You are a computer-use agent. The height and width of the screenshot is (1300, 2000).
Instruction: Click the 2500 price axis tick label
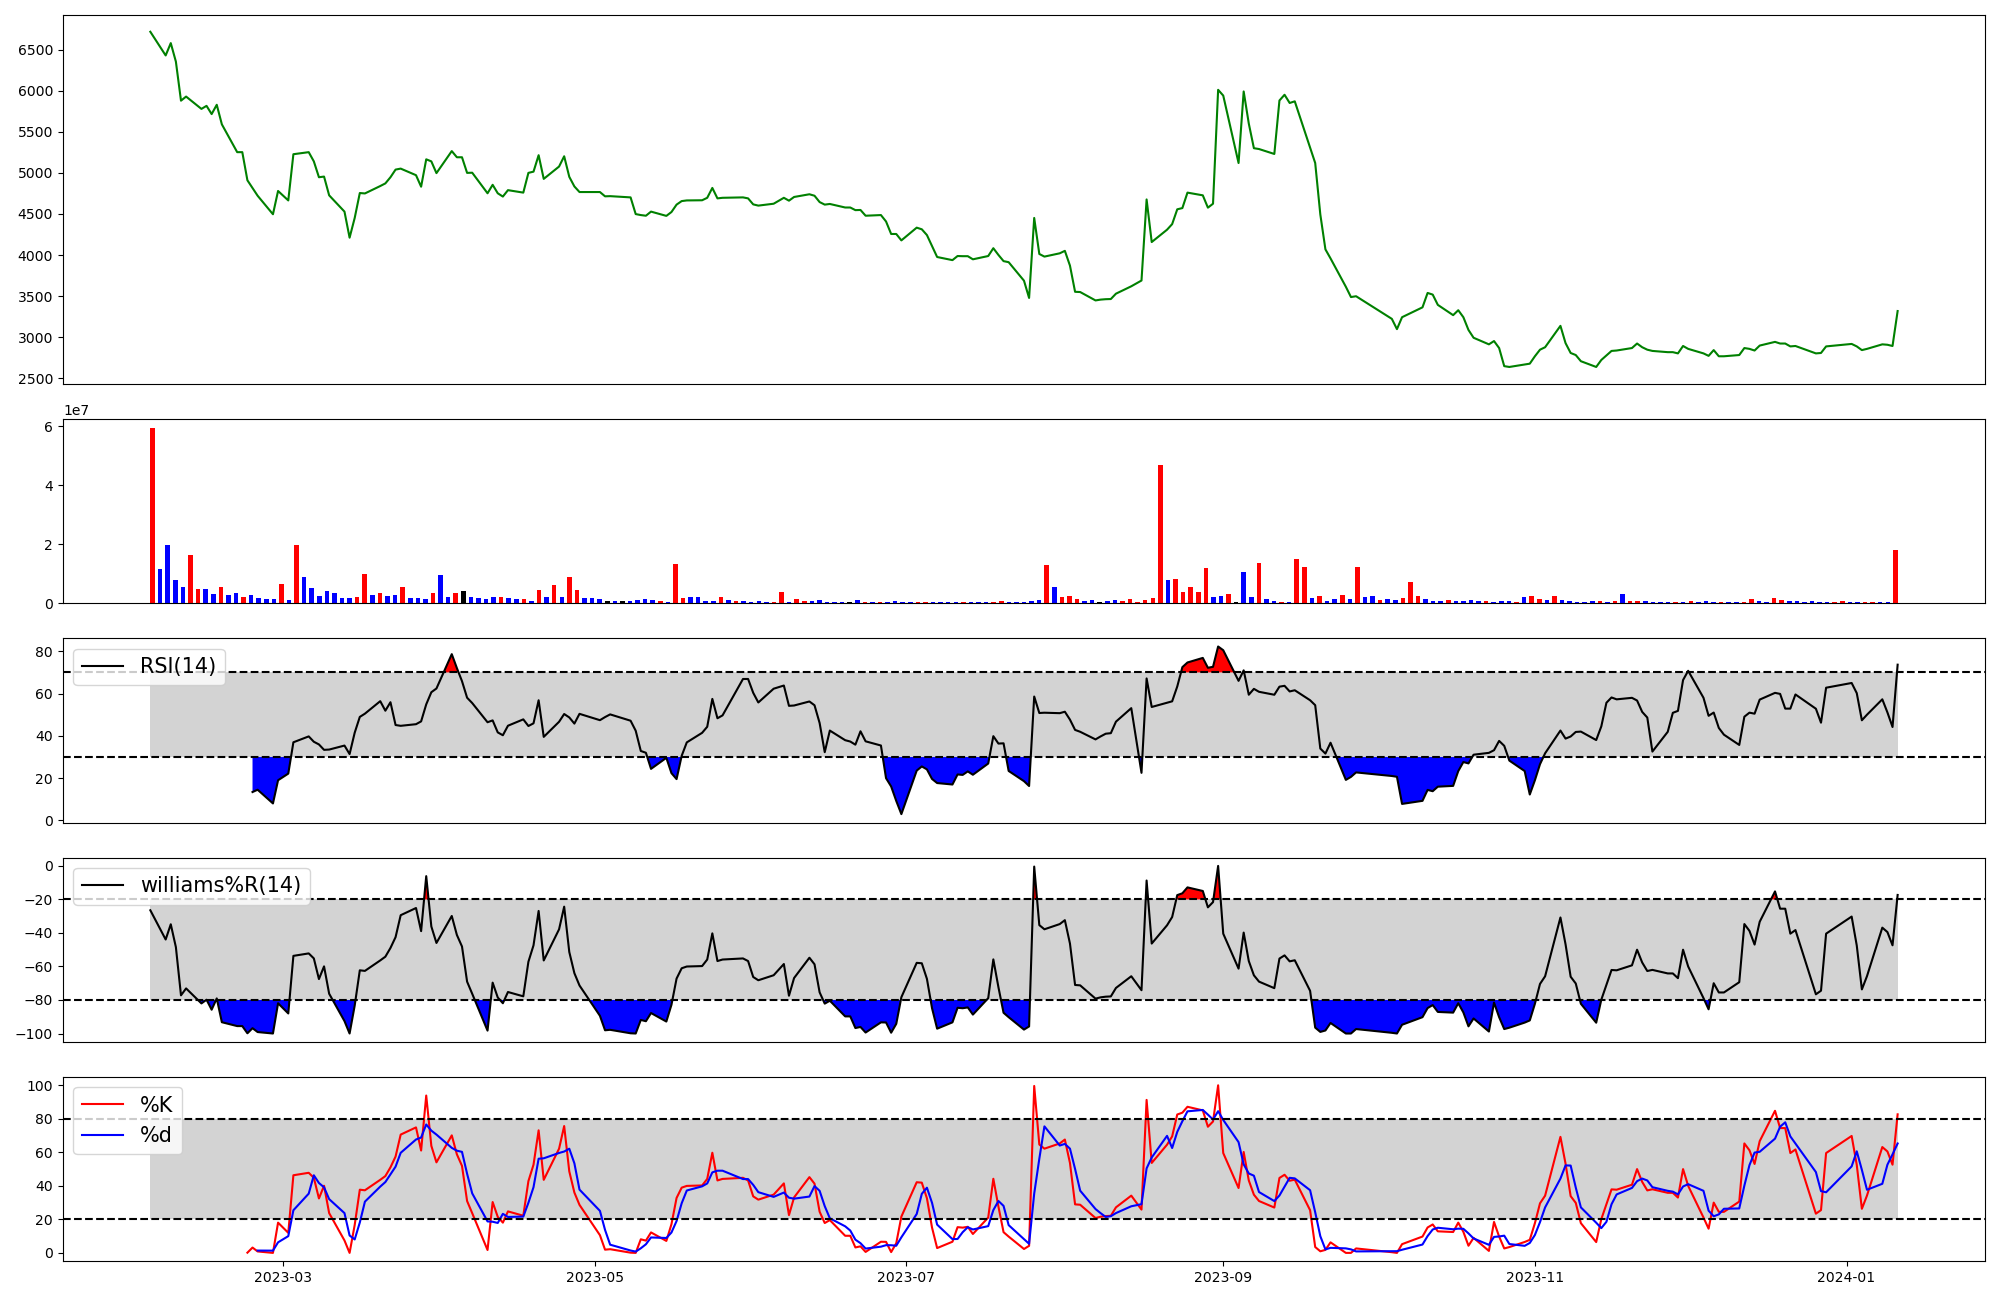[36, 379]
